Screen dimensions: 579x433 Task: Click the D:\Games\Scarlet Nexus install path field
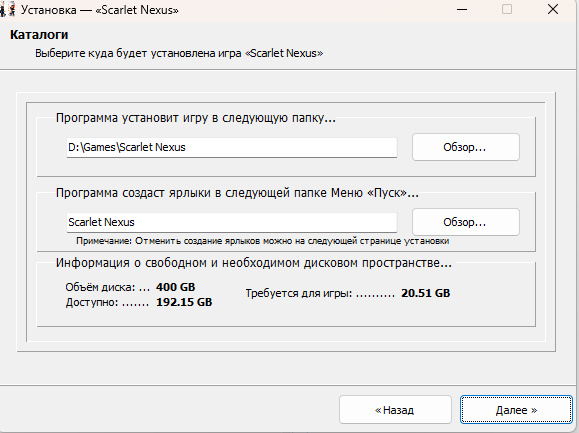pyautogui.click(x=232, y=147)
